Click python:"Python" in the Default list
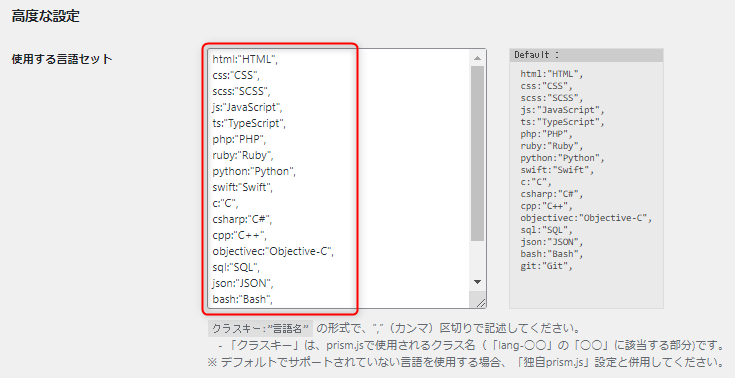The height and width of the screenshot is (378, 735). (562, 158)
